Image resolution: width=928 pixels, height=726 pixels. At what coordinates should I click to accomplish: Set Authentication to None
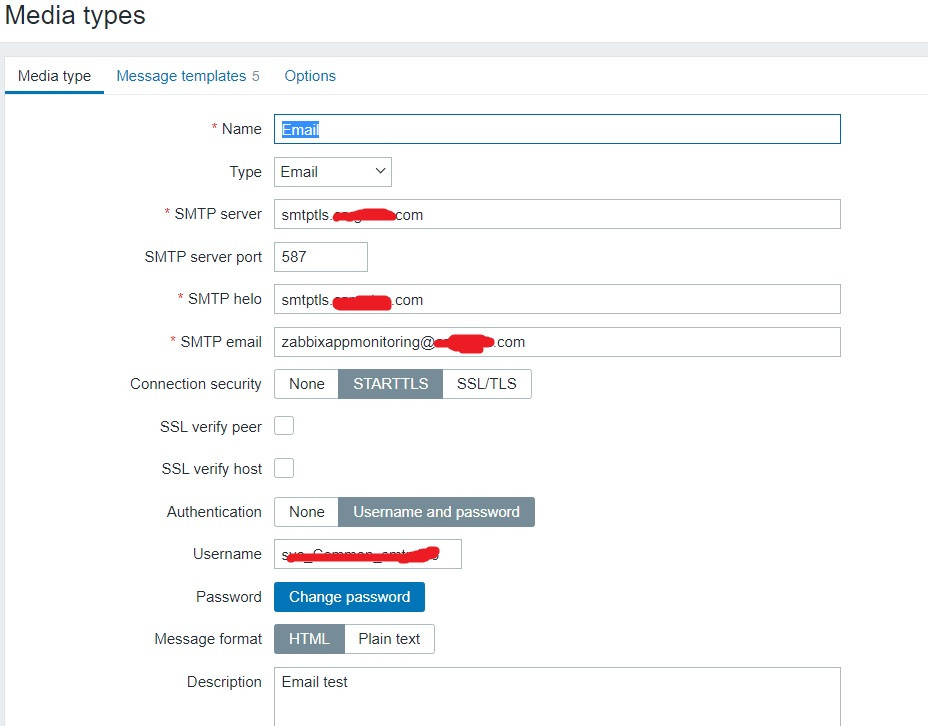point(307,512)
